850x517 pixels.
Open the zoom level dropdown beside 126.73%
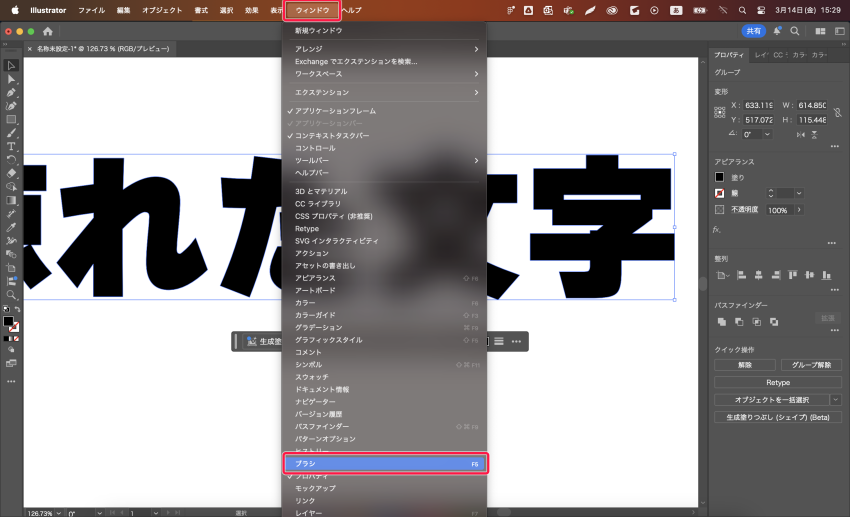[59, 513]
